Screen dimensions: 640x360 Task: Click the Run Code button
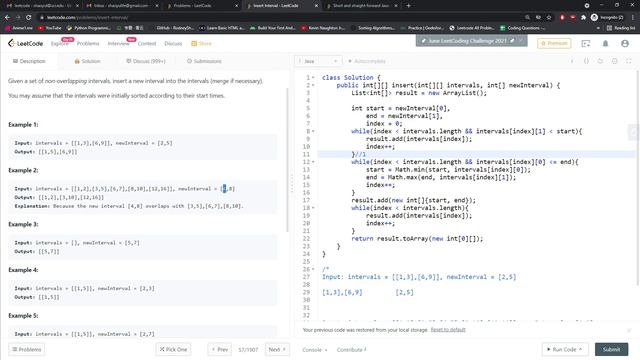[565, 349]
